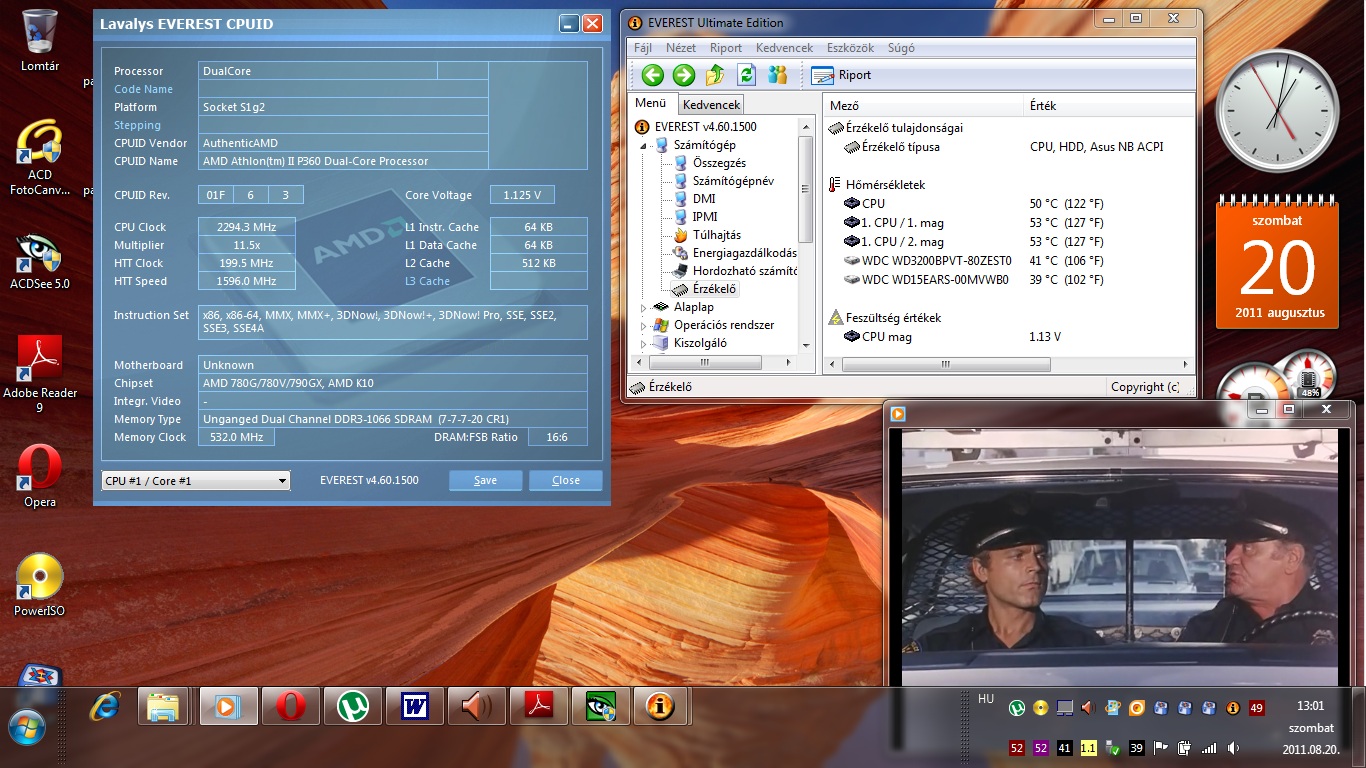Open the wireless signal tray icon

(1209, 748)
